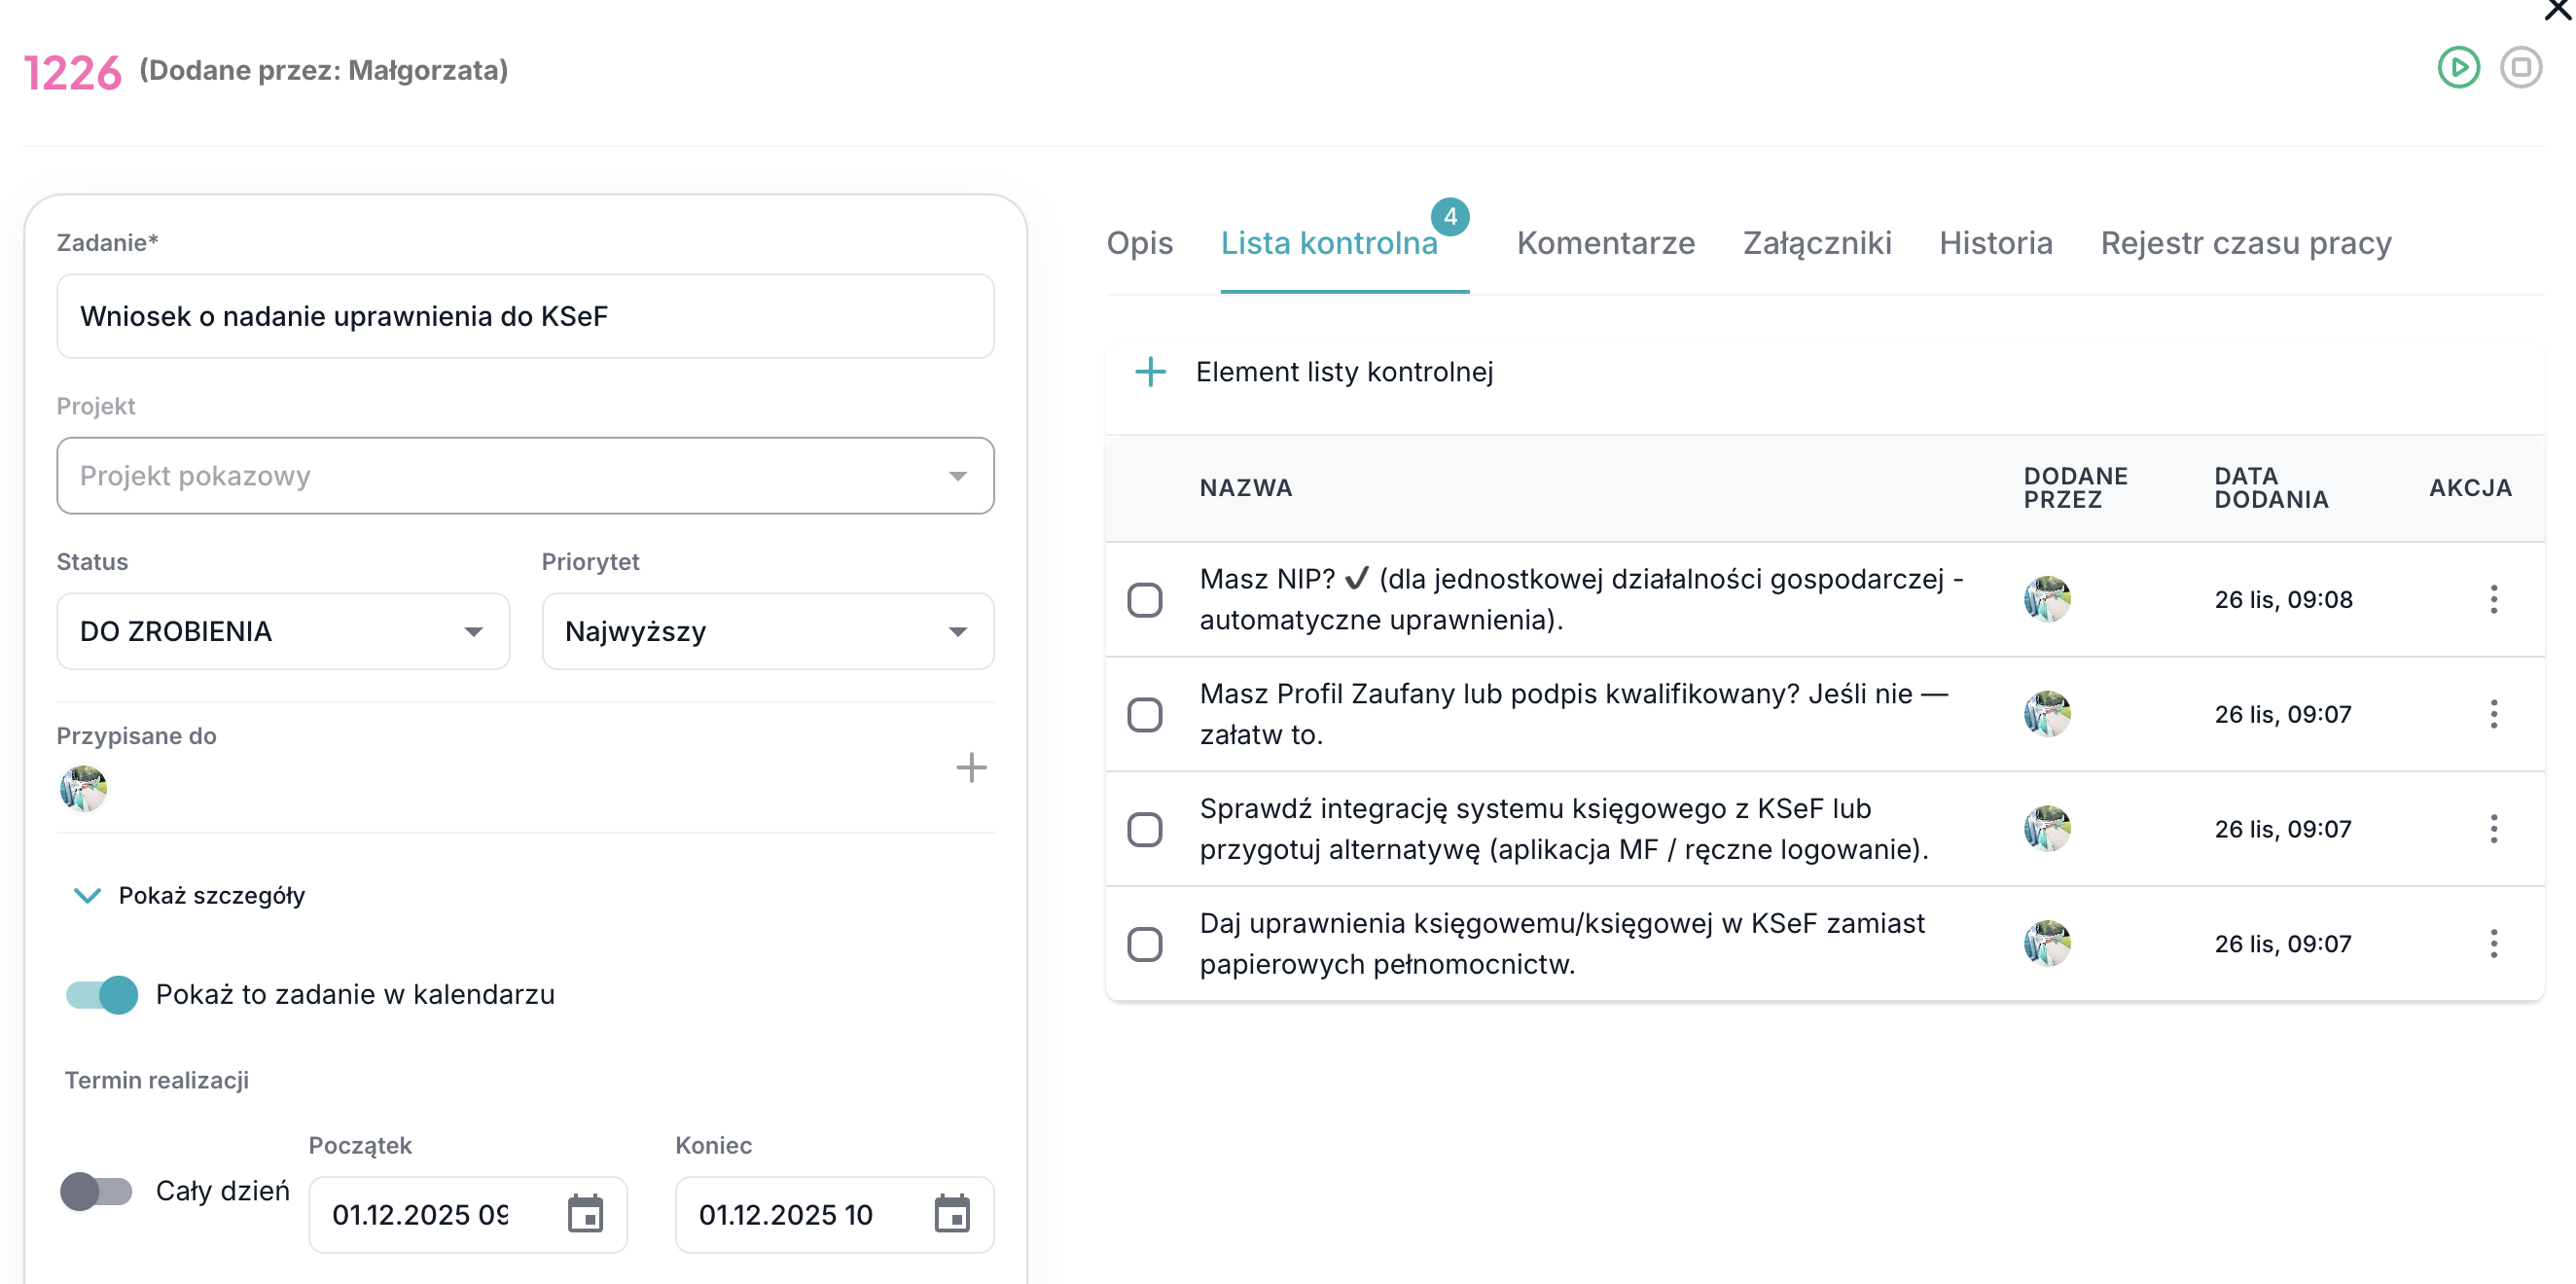Screen dimensions: 2576x1284
Task: Open actions menu for Profil Zaufany item
Action: click(2493, 714)
